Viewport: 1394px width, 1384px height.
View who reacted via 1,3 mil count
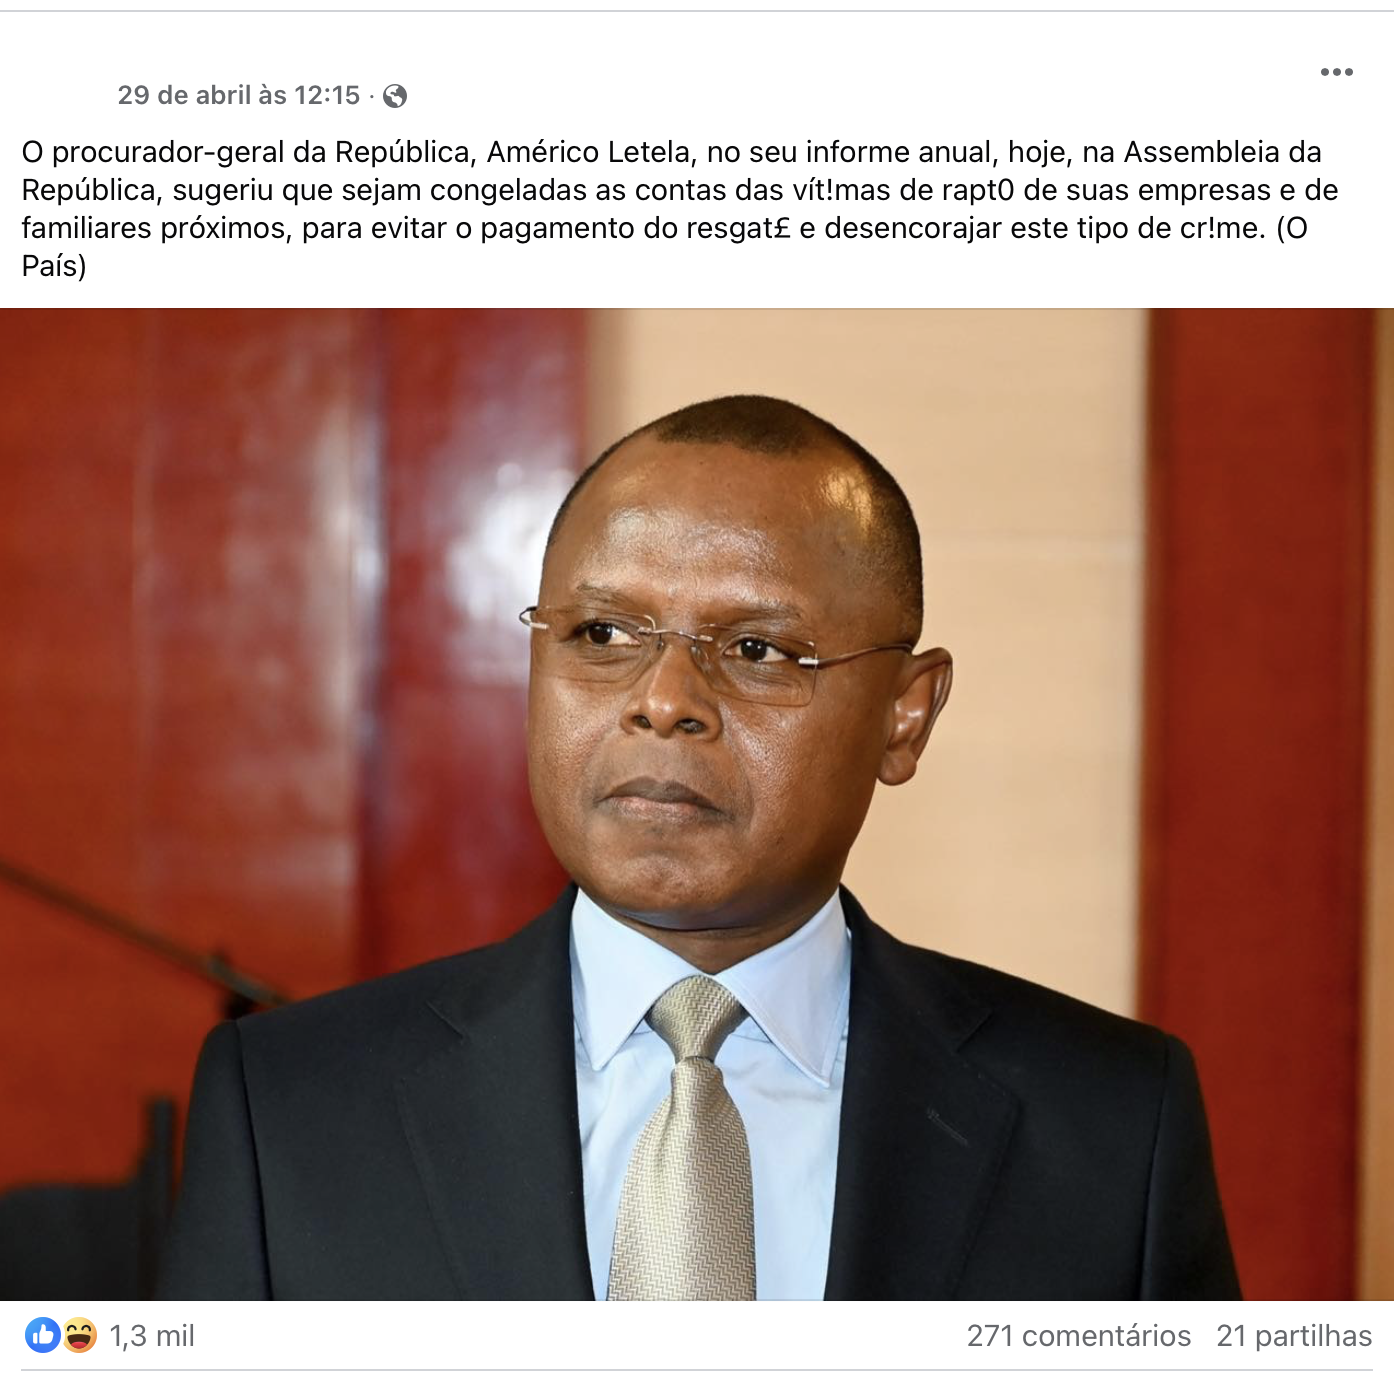coord(152,1336)
